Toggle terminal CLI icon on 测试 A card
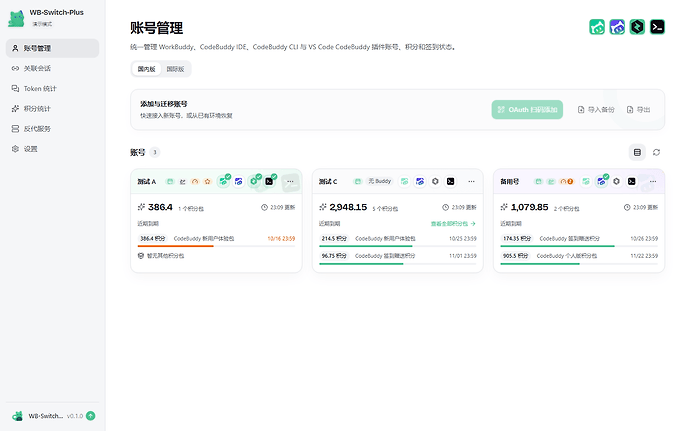 pyautogui.click(x=269, y=181)
